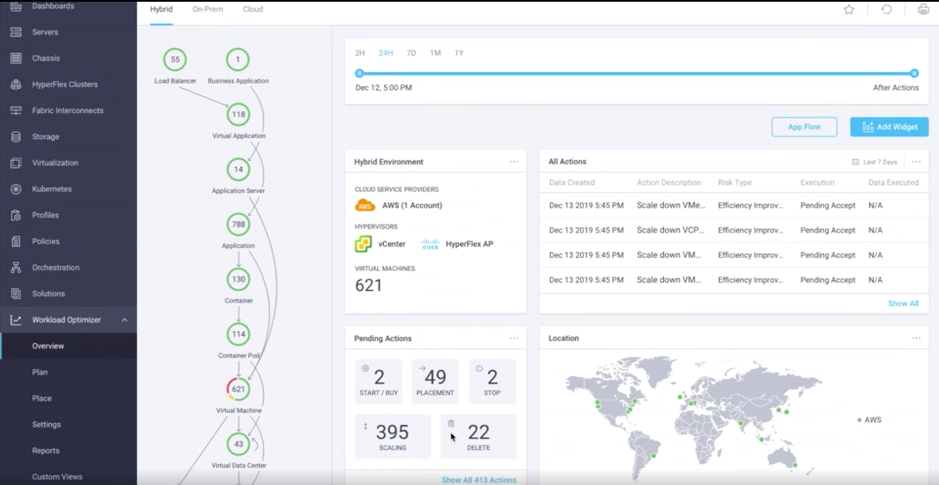This screenshot has width=939, height=485.
Task: Select the 1M time range
Action: pos(435,53)
